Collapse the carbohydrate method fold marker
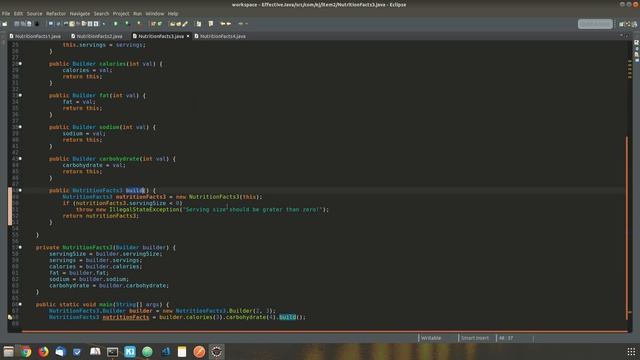The width and height of the screenshot is (640, 360). [20, 159]
